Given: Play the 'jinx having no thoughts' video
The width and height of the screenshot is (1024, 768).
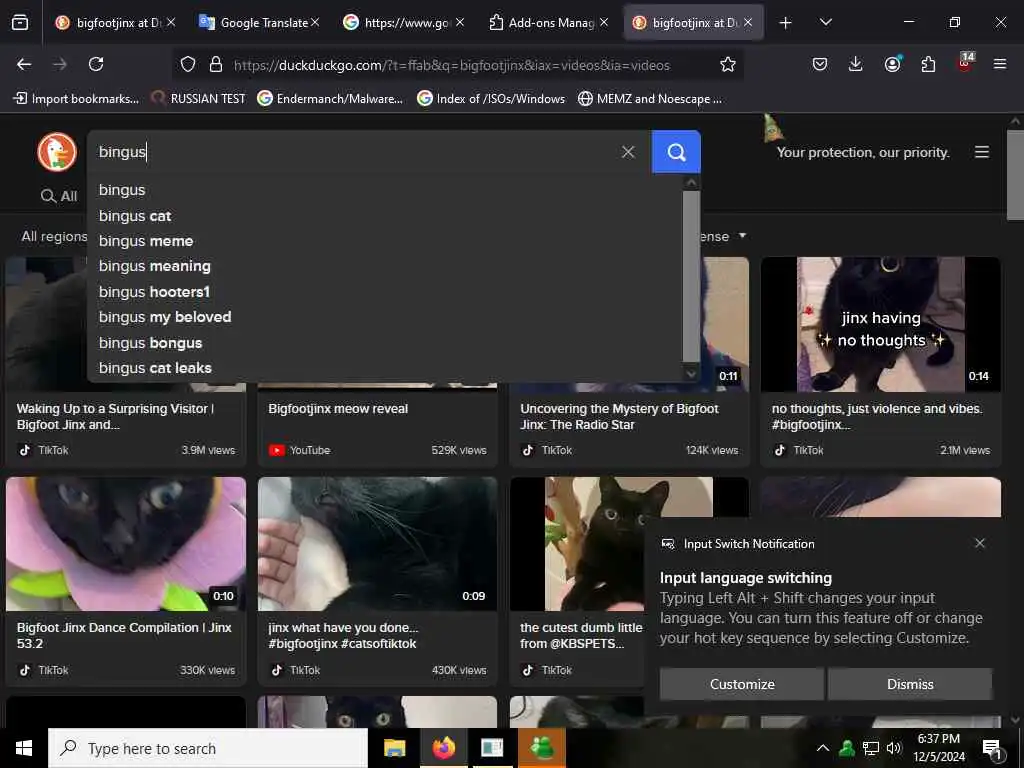Looking at the screenshot, I should [x=880, y=325].
